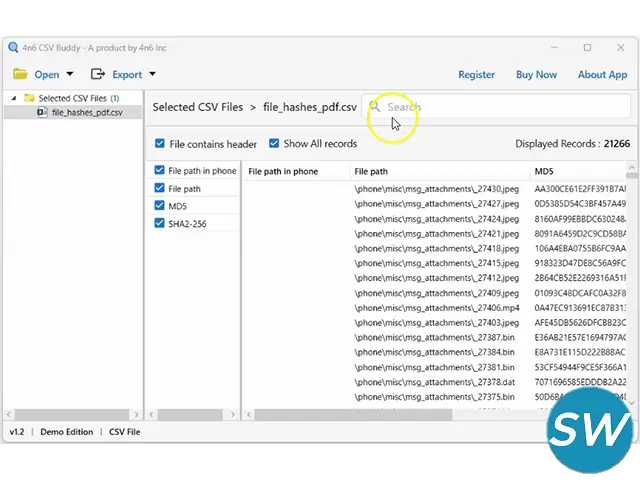Image resolution: width=640 pixels, height=480 pixels.
Task: Click the search magnifier icon
Action: tap(375, 106)
